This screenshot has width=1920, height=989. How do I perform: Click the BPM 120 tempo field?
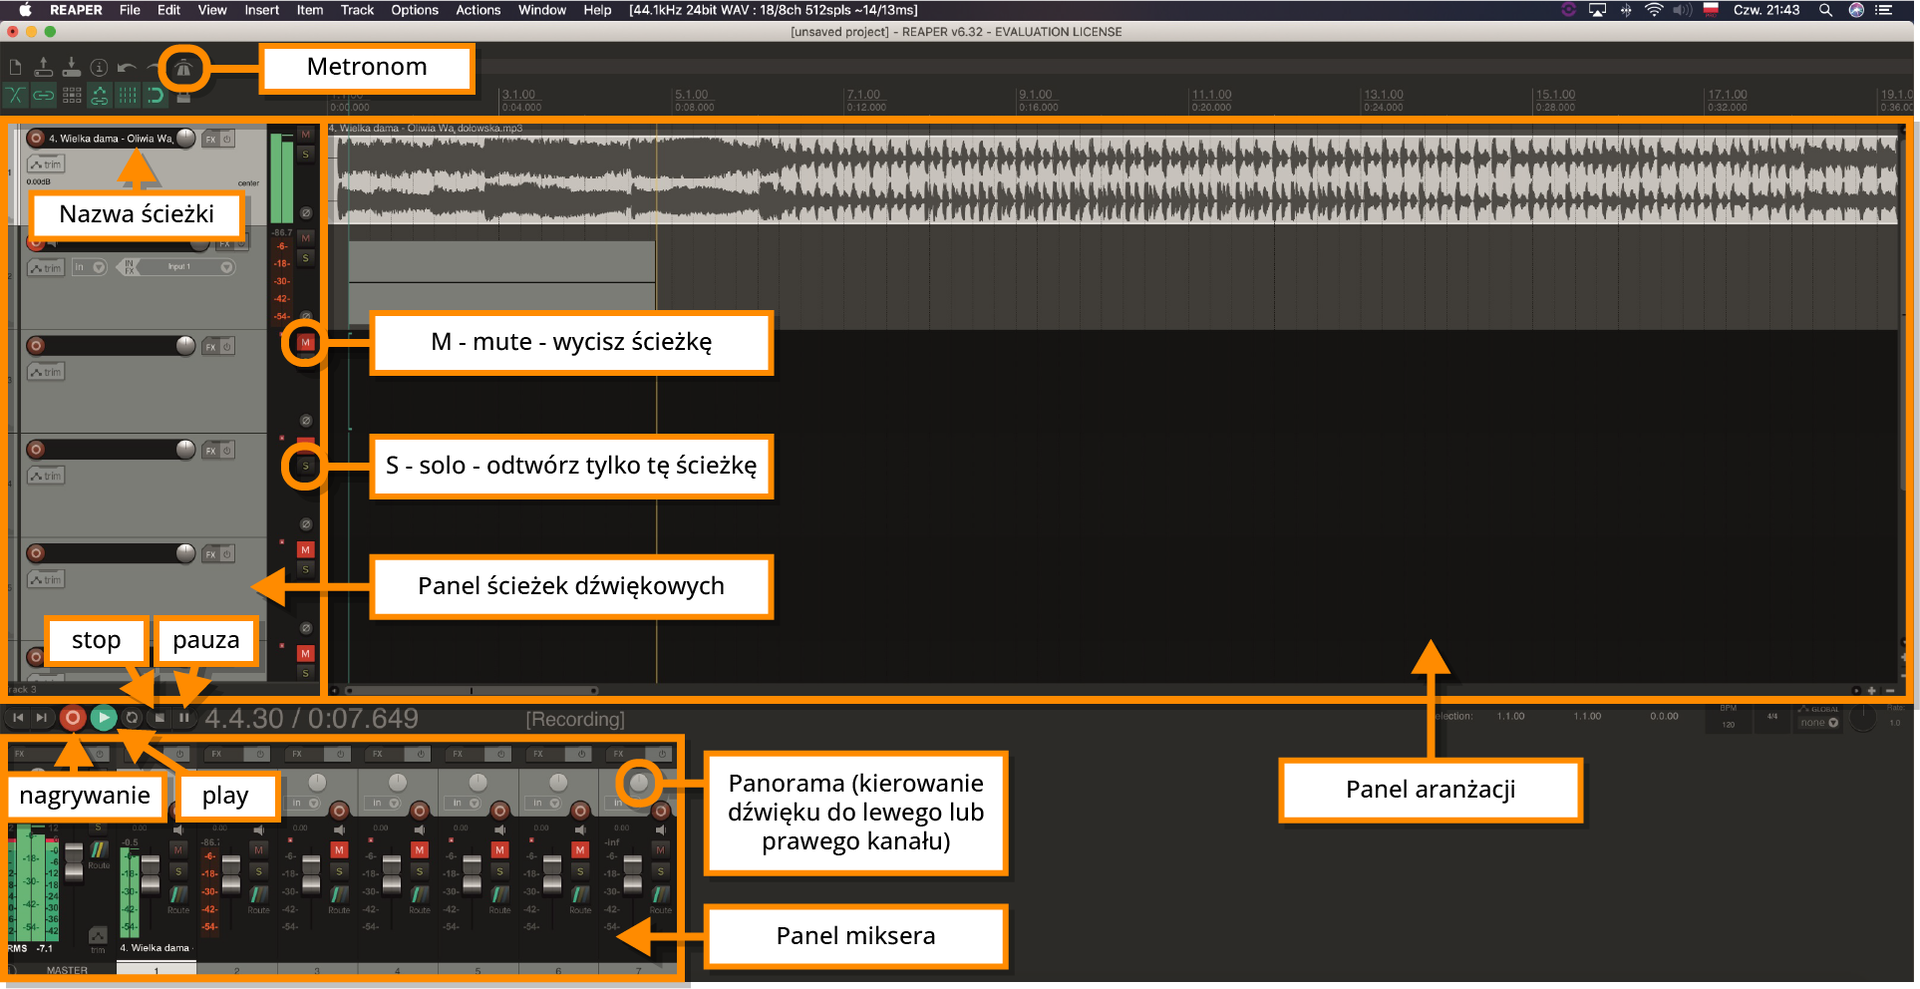[x=1728, y=724]
